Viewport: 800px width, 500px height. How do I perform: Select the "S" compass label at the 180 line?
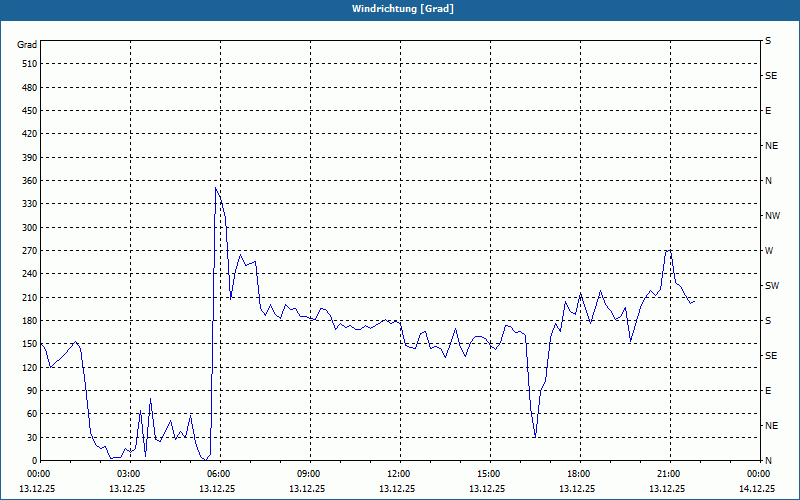[x=768, y=321]
